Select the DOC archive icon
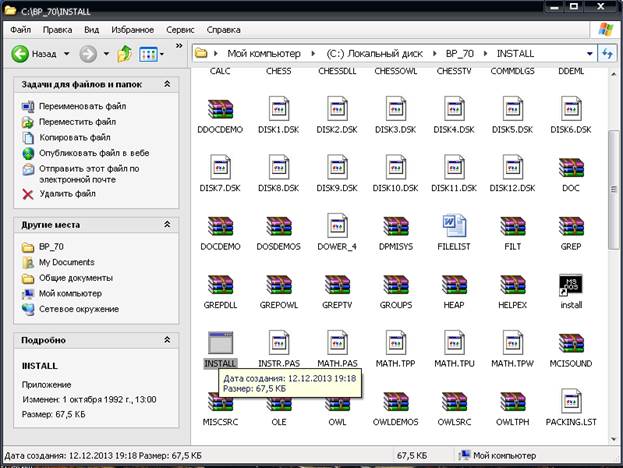Screen dimensions: 623x468 coord(571,167)
